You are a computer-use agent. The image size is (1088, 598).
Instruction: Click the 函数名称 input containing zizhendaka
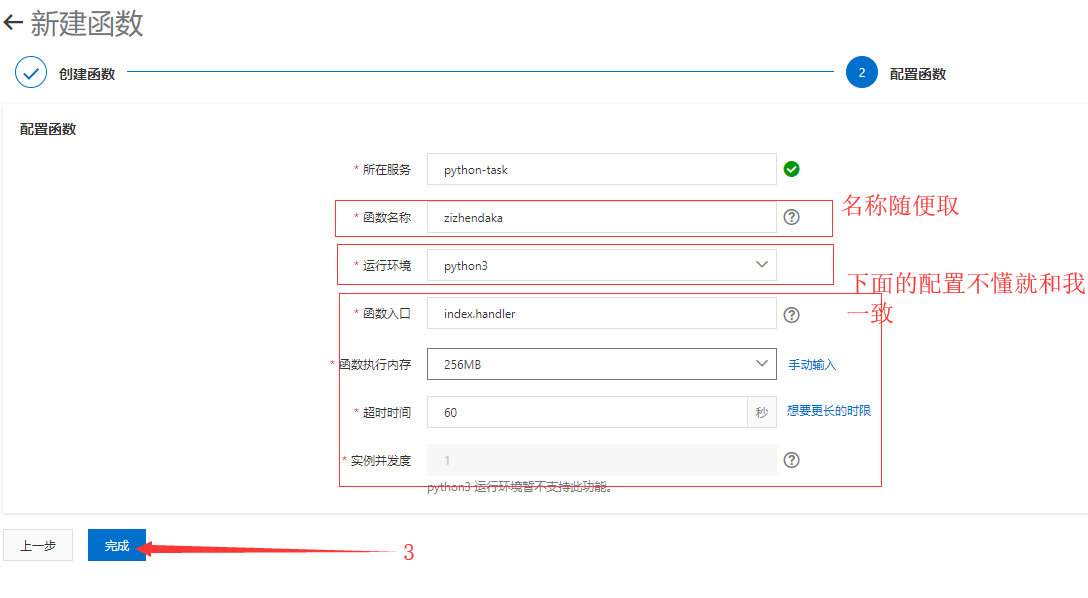click(x=600, y=217)
